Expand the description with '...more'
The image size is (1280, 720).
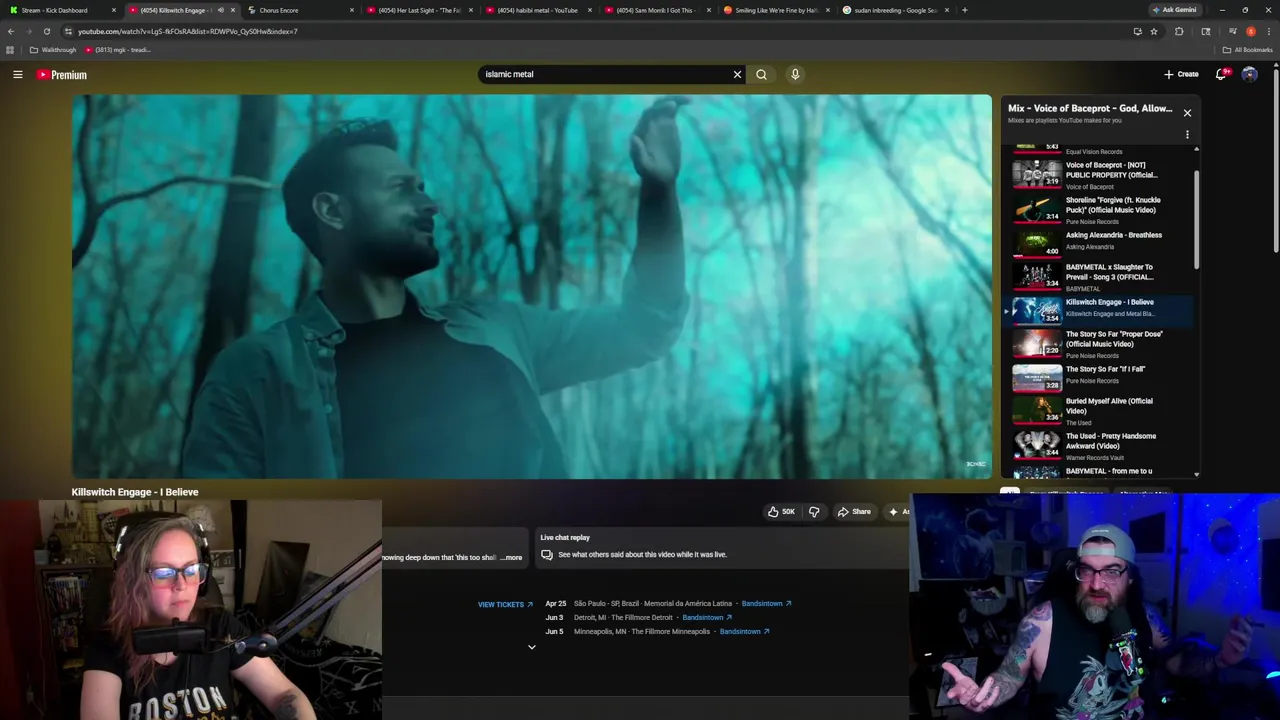point(511,558)
